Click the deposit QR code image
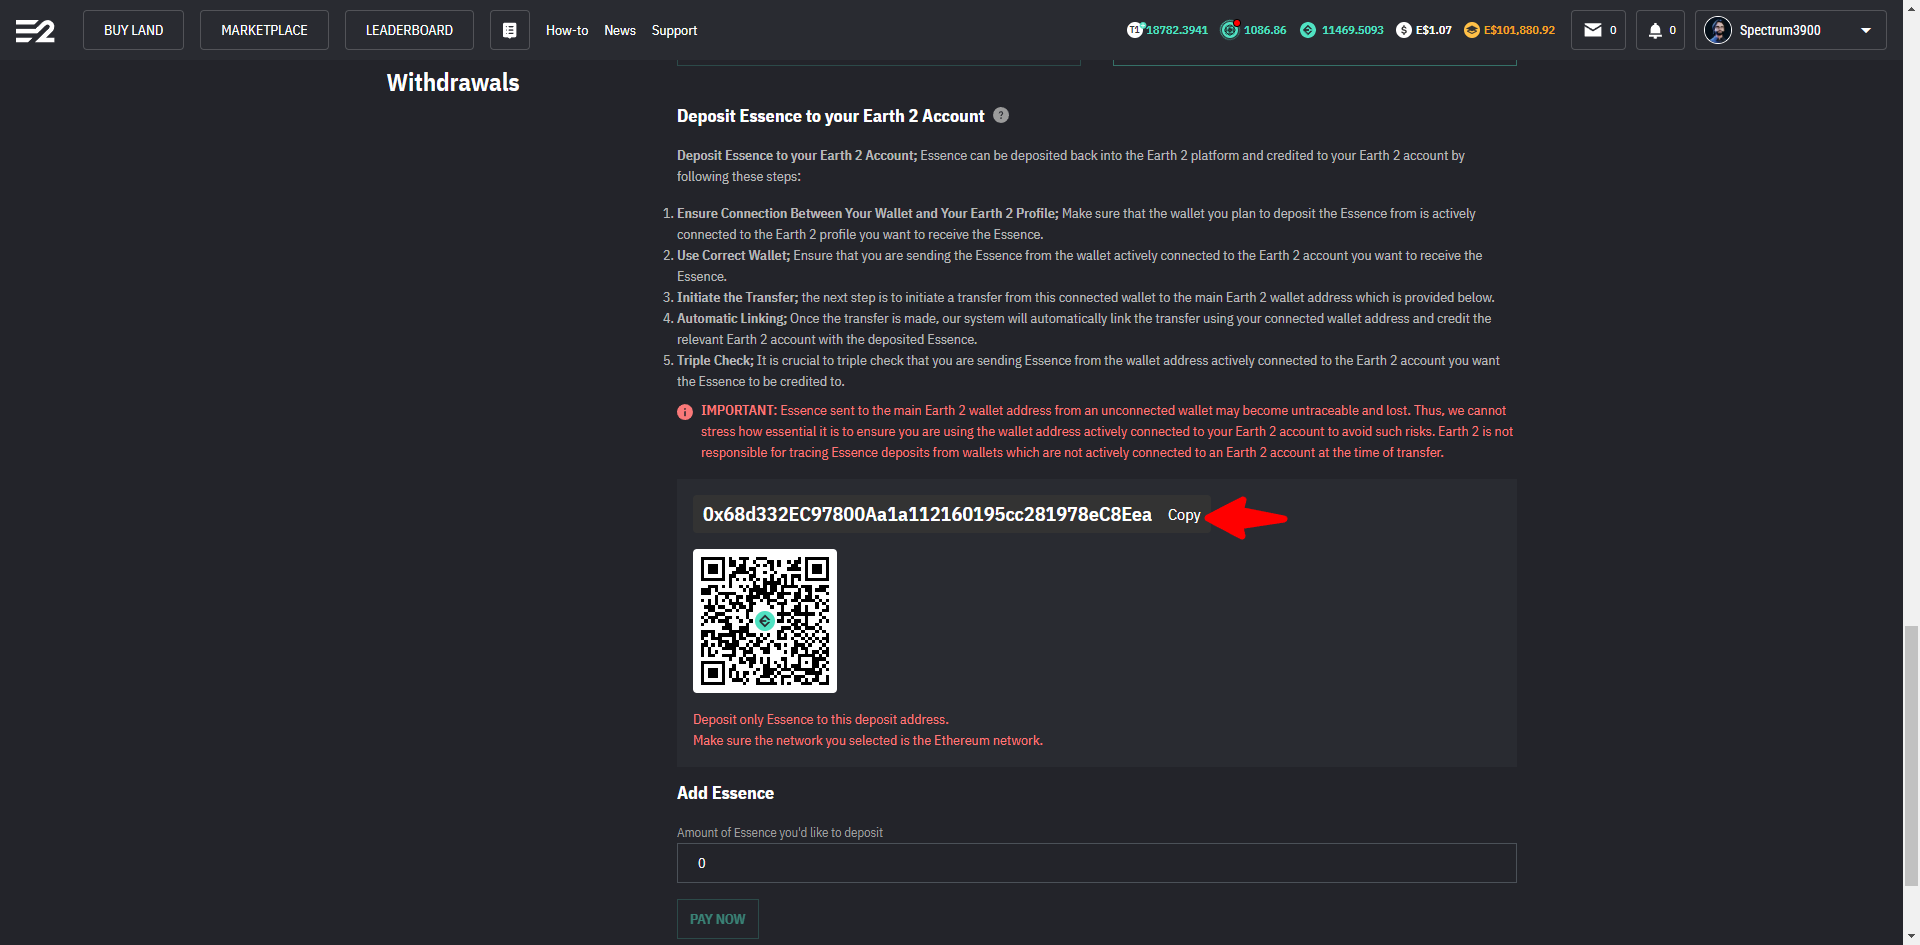1920x945 pixels. 765,621
